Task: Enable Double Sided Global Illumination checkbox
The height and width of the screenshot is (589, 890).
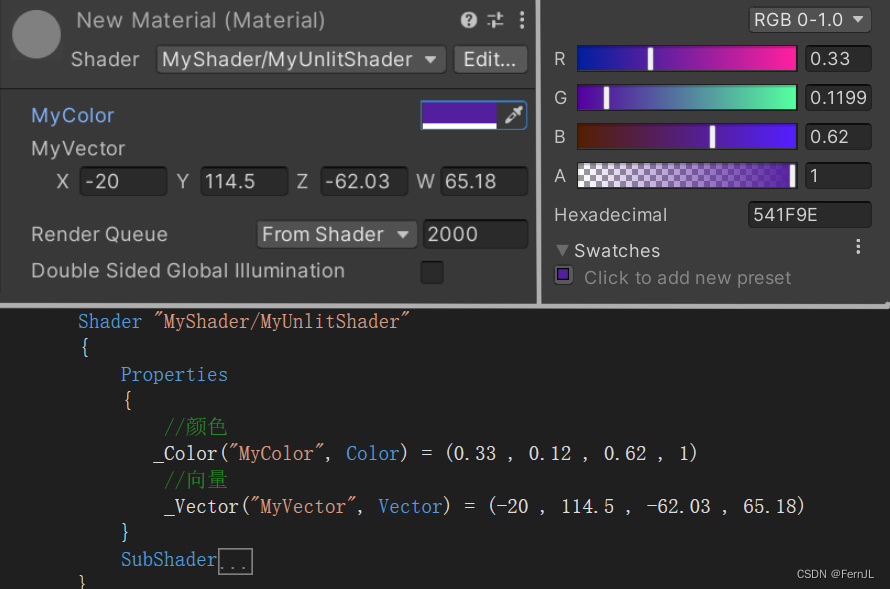Action: 432,272
